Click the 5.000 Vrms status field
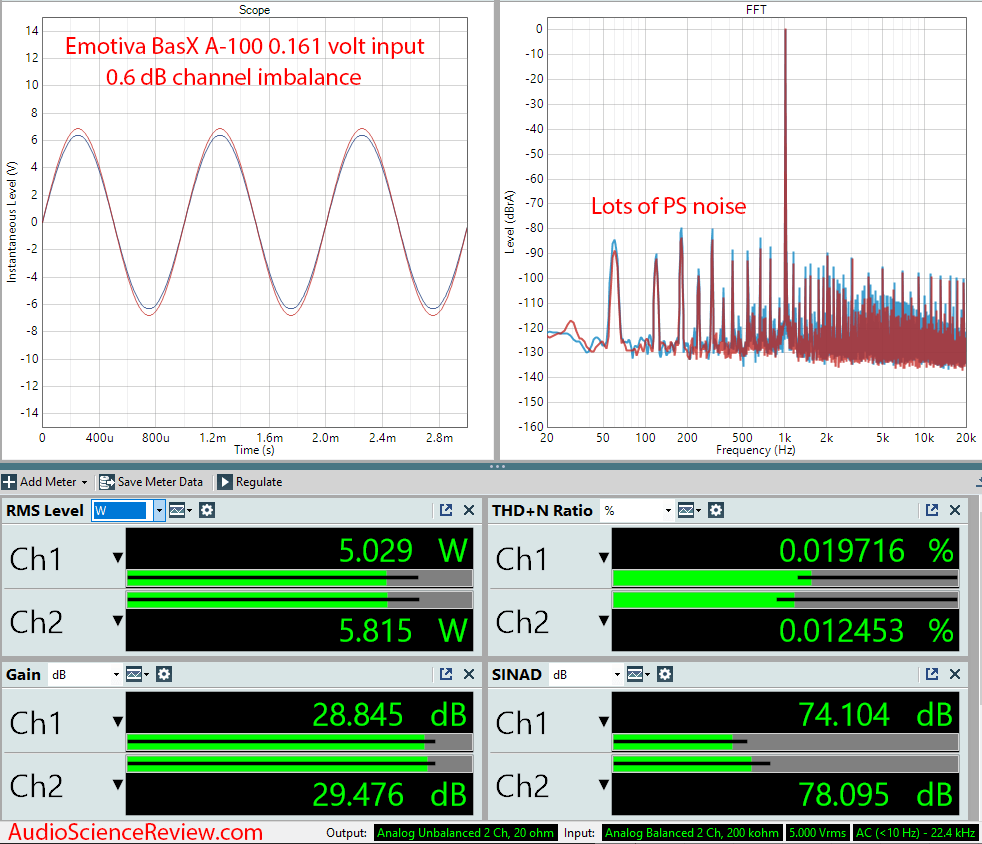Screen dimensions: 982x844 [x=817, y=833]
